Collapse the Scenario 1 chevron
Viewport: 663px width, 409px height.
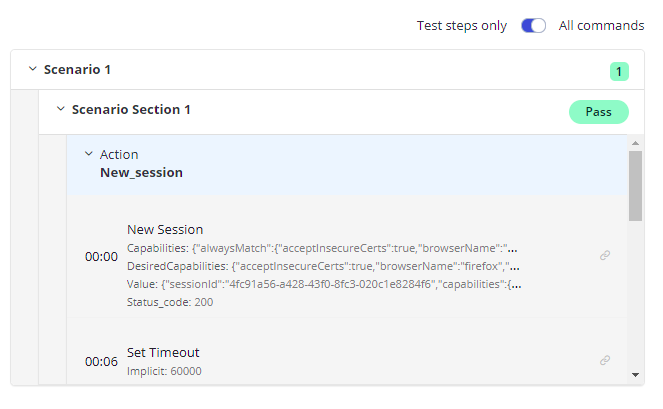33,69
